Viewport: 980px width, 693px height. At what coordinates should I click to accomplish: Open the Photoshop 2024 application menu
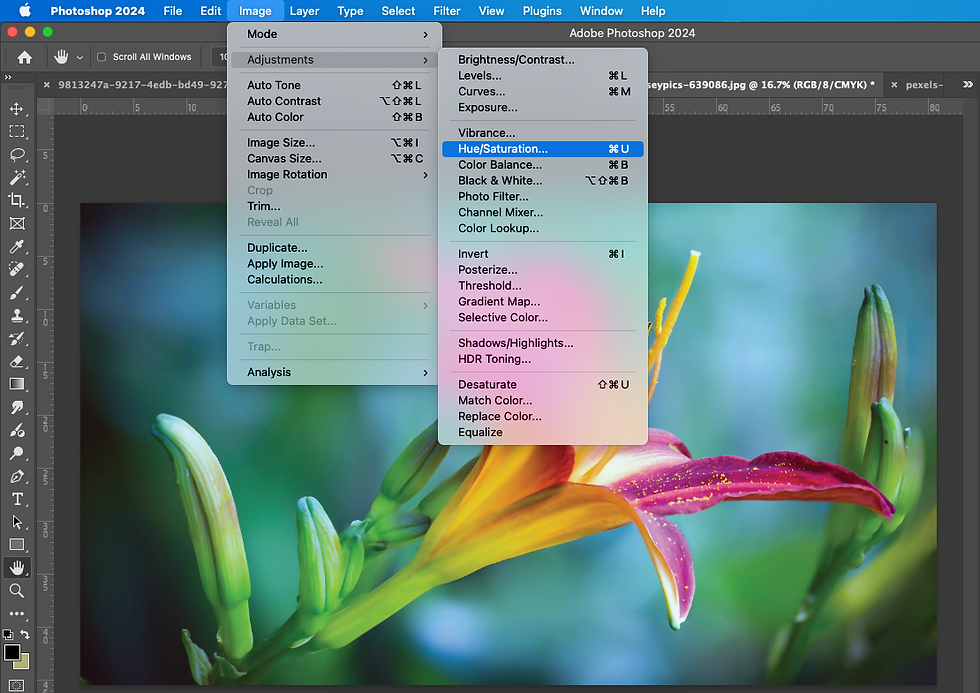tap(98, 11)
